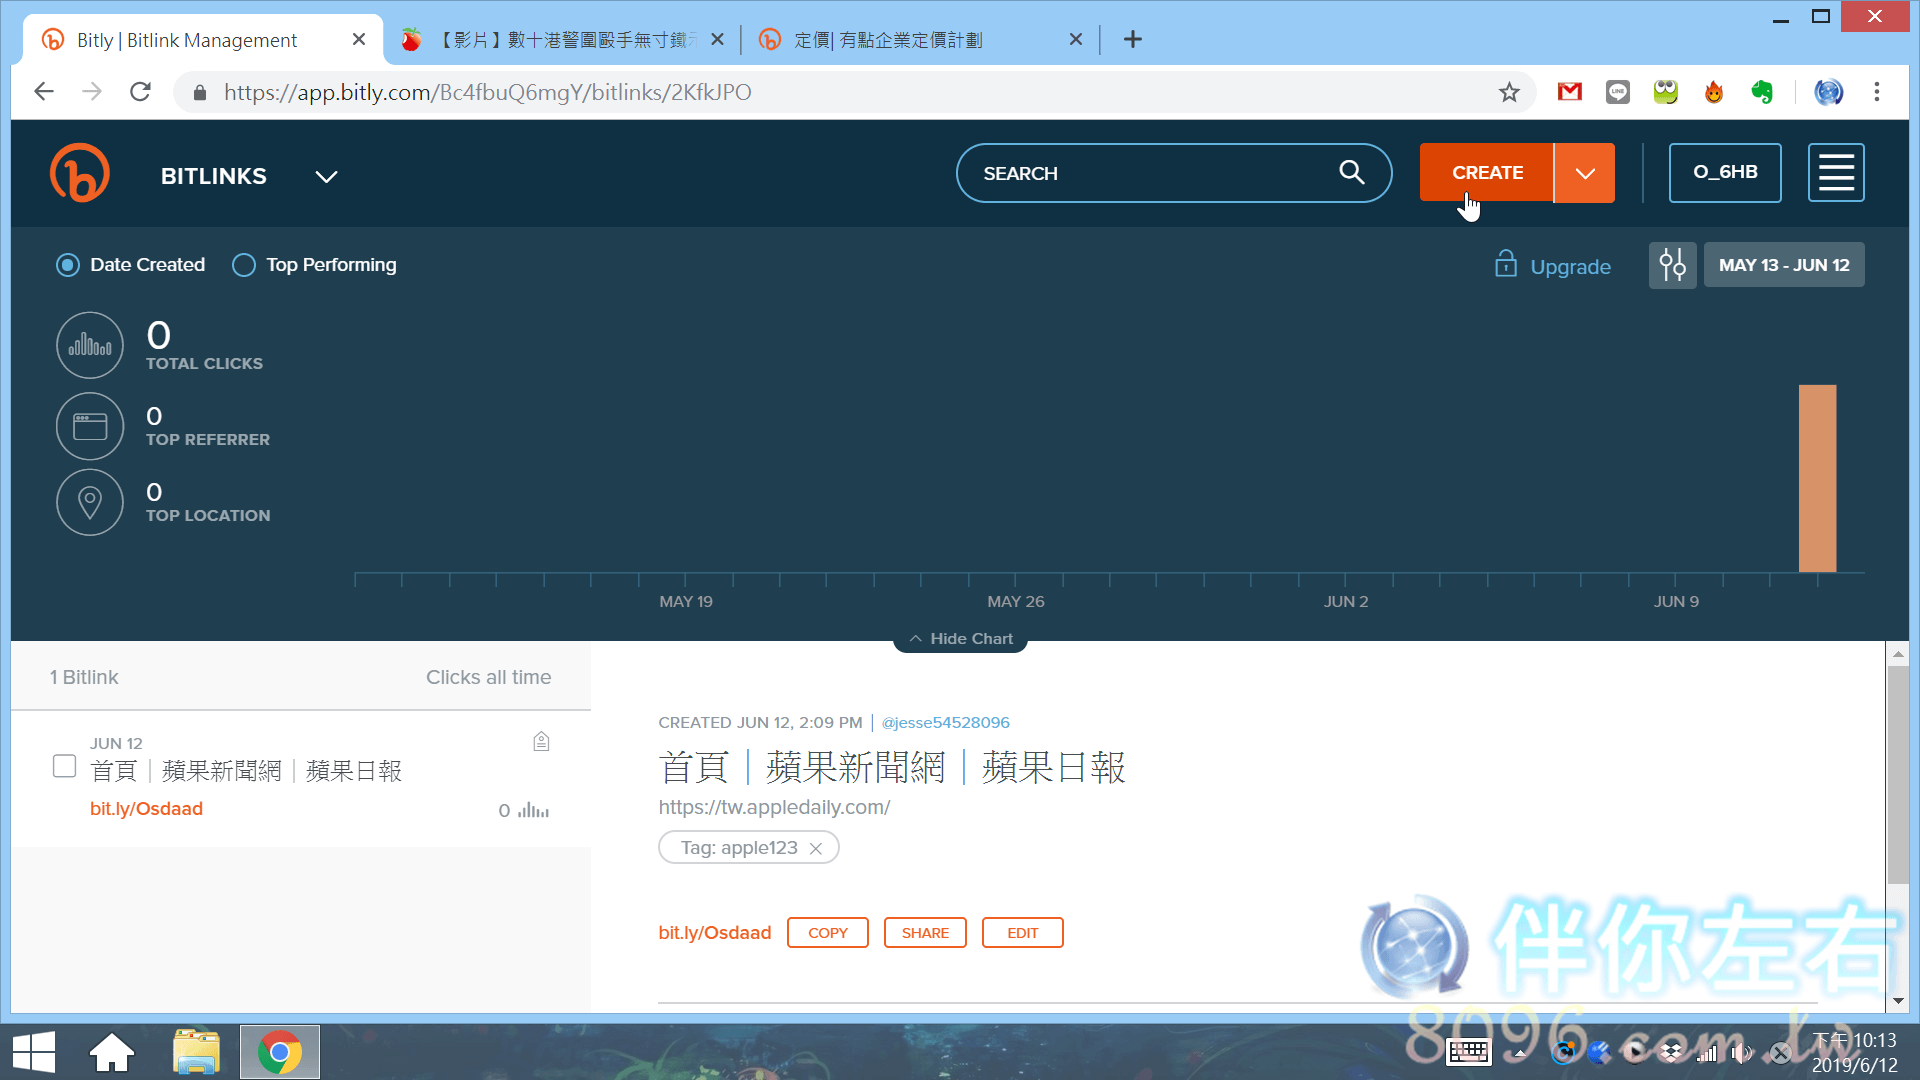Click the page vertical scrollbar thumb
The height and width of the screenshot is (1080, 1920).
point(1898,775)
